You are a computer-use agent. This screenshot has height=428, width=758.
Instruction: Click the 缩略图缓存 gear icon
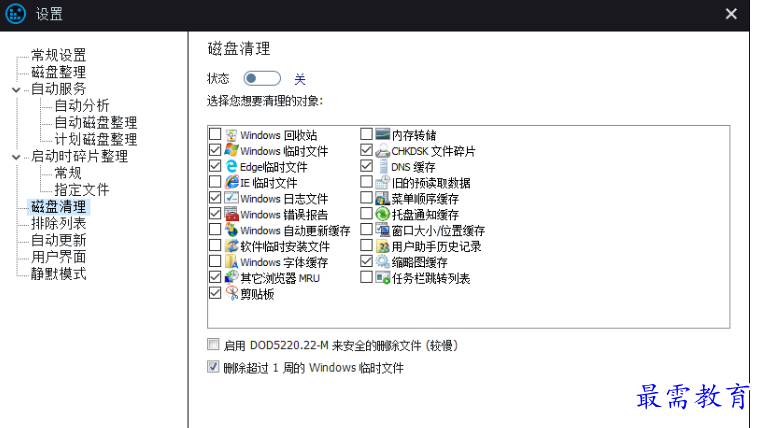tap(382, 262)
